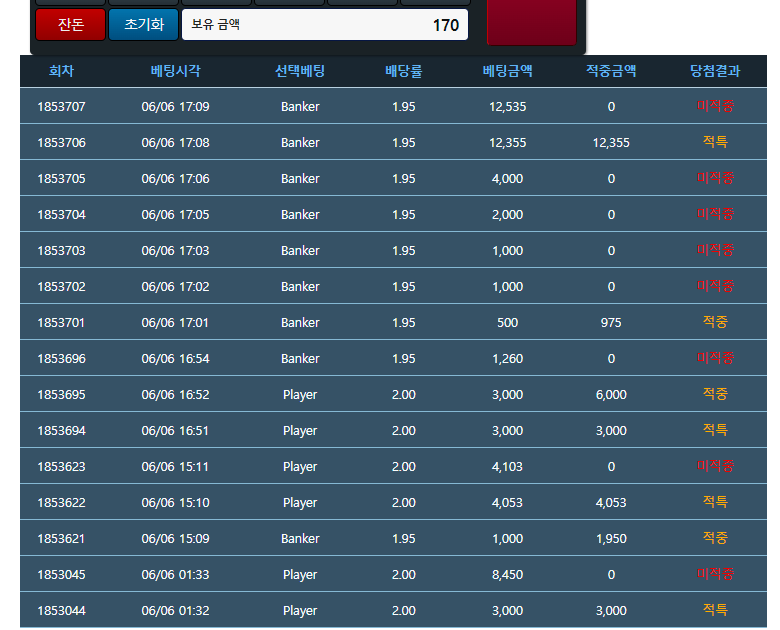The image size is (780, 630).
Task: Click the 회차 column header
Action: (61, 71)
